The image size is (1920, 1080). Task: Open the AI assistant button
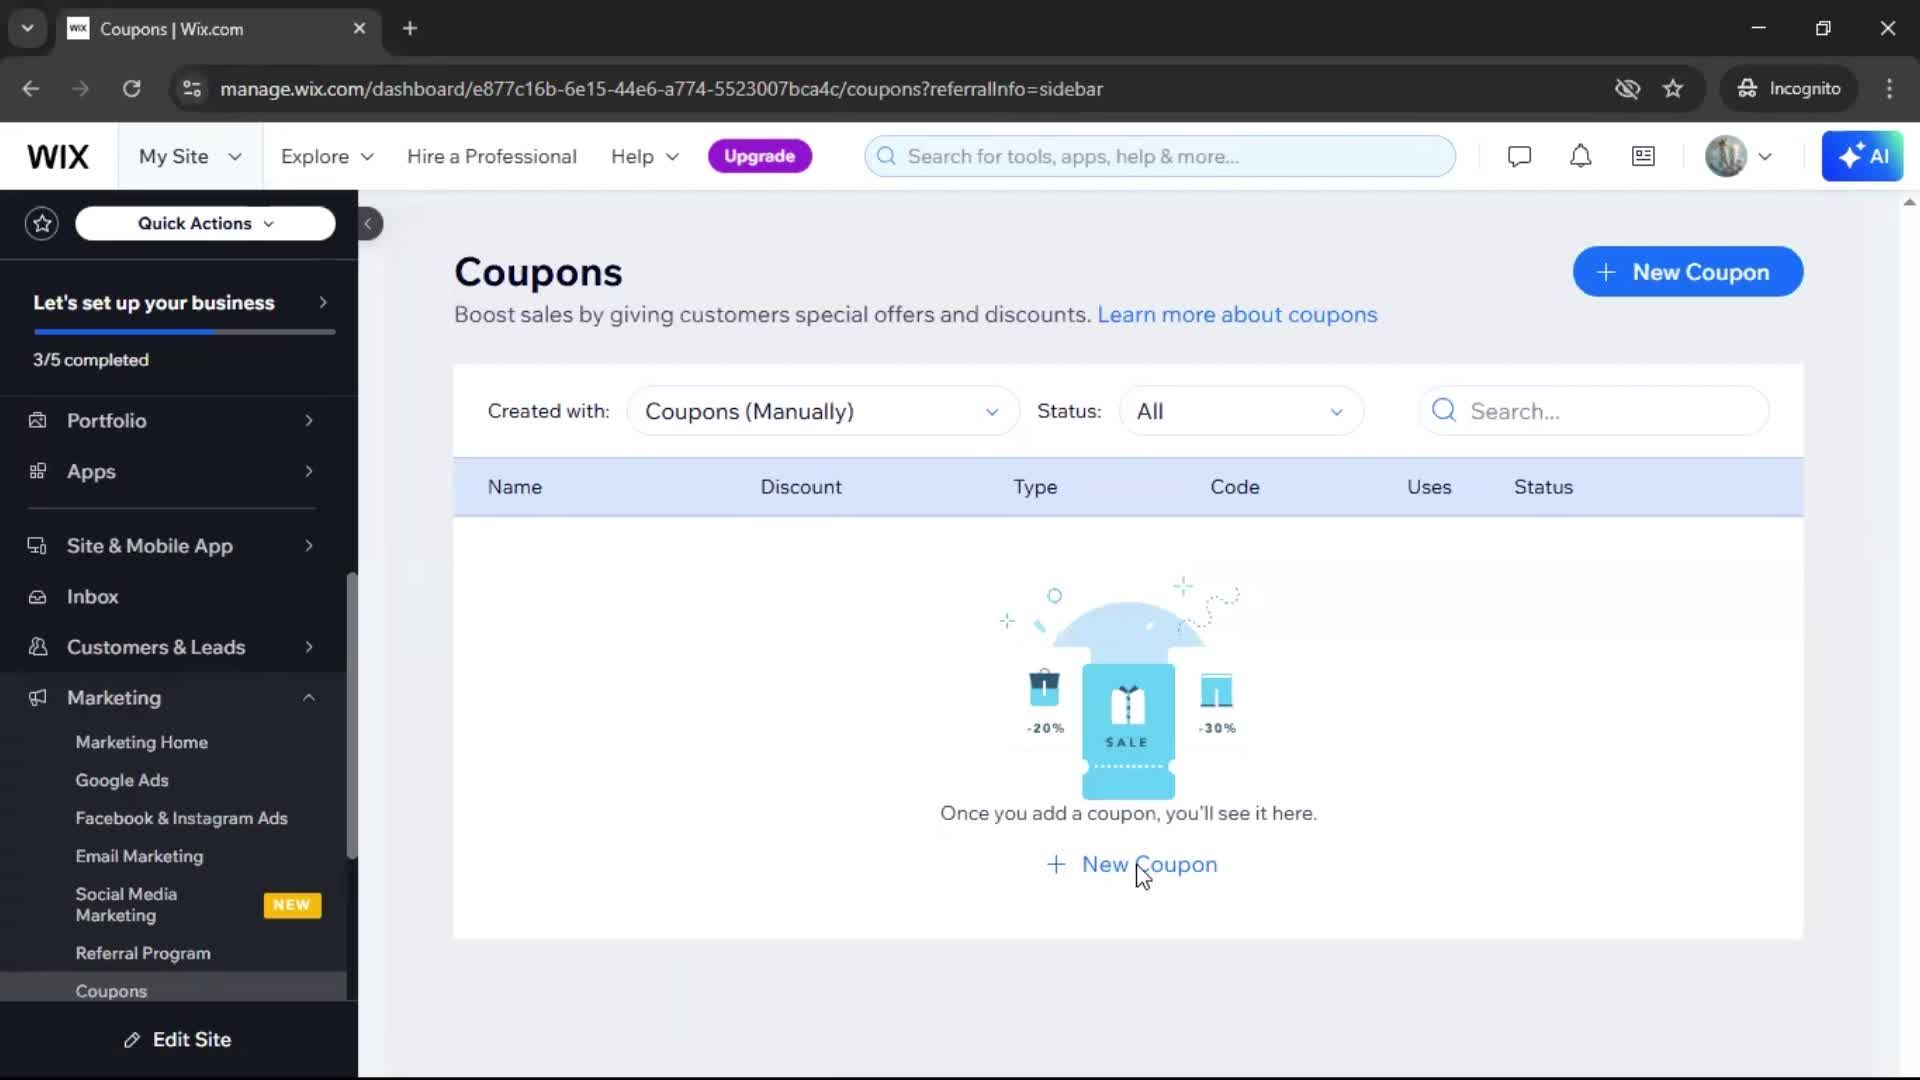1862,157
